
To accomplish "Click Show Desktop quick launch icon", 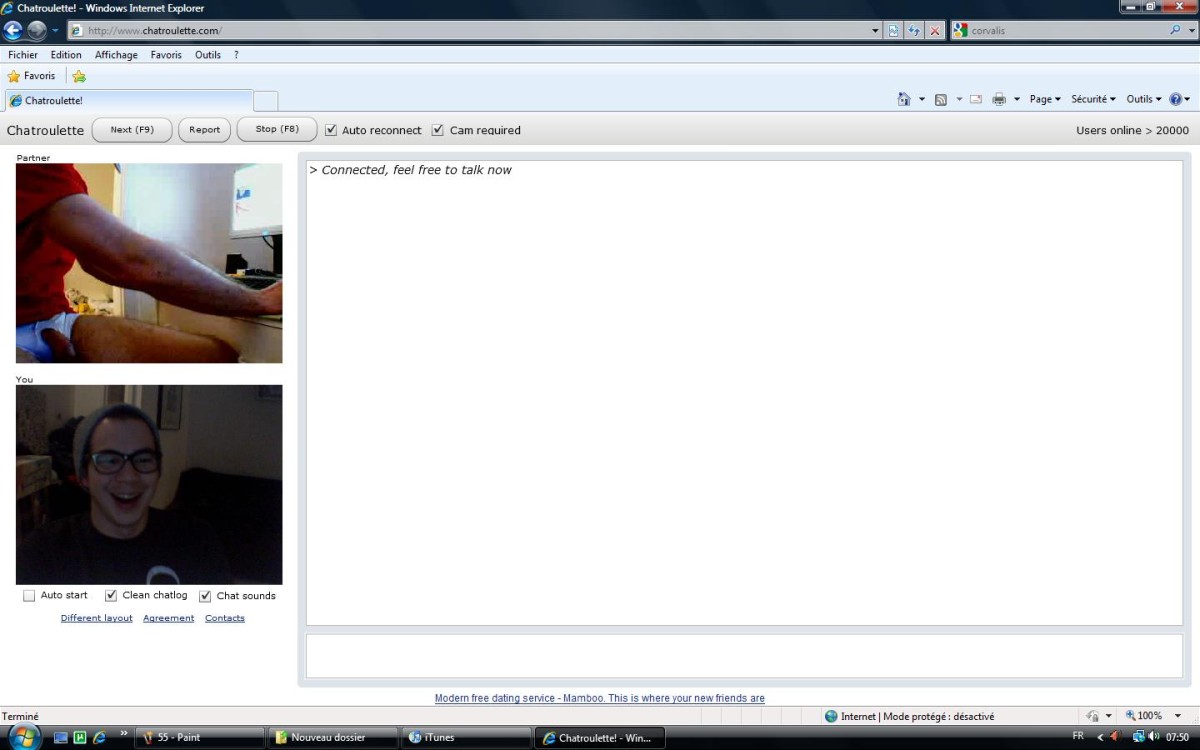I will (x=61, y=737).
